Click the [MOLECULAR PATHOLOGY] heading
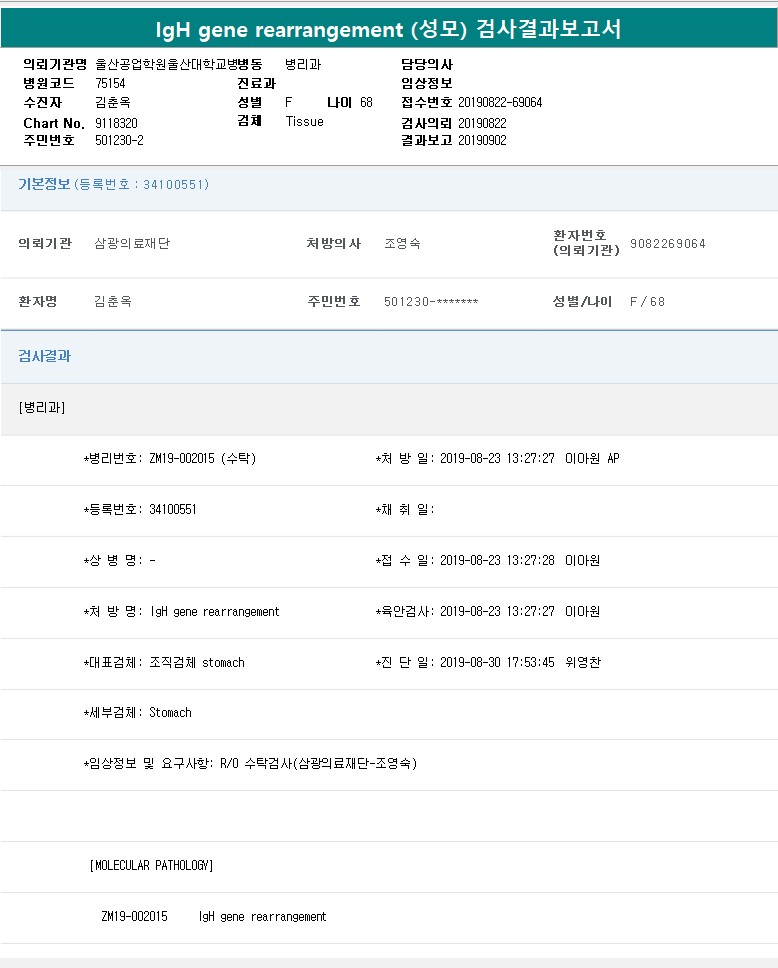This screenshot has height=968, width=778. [x=151, y=866]
